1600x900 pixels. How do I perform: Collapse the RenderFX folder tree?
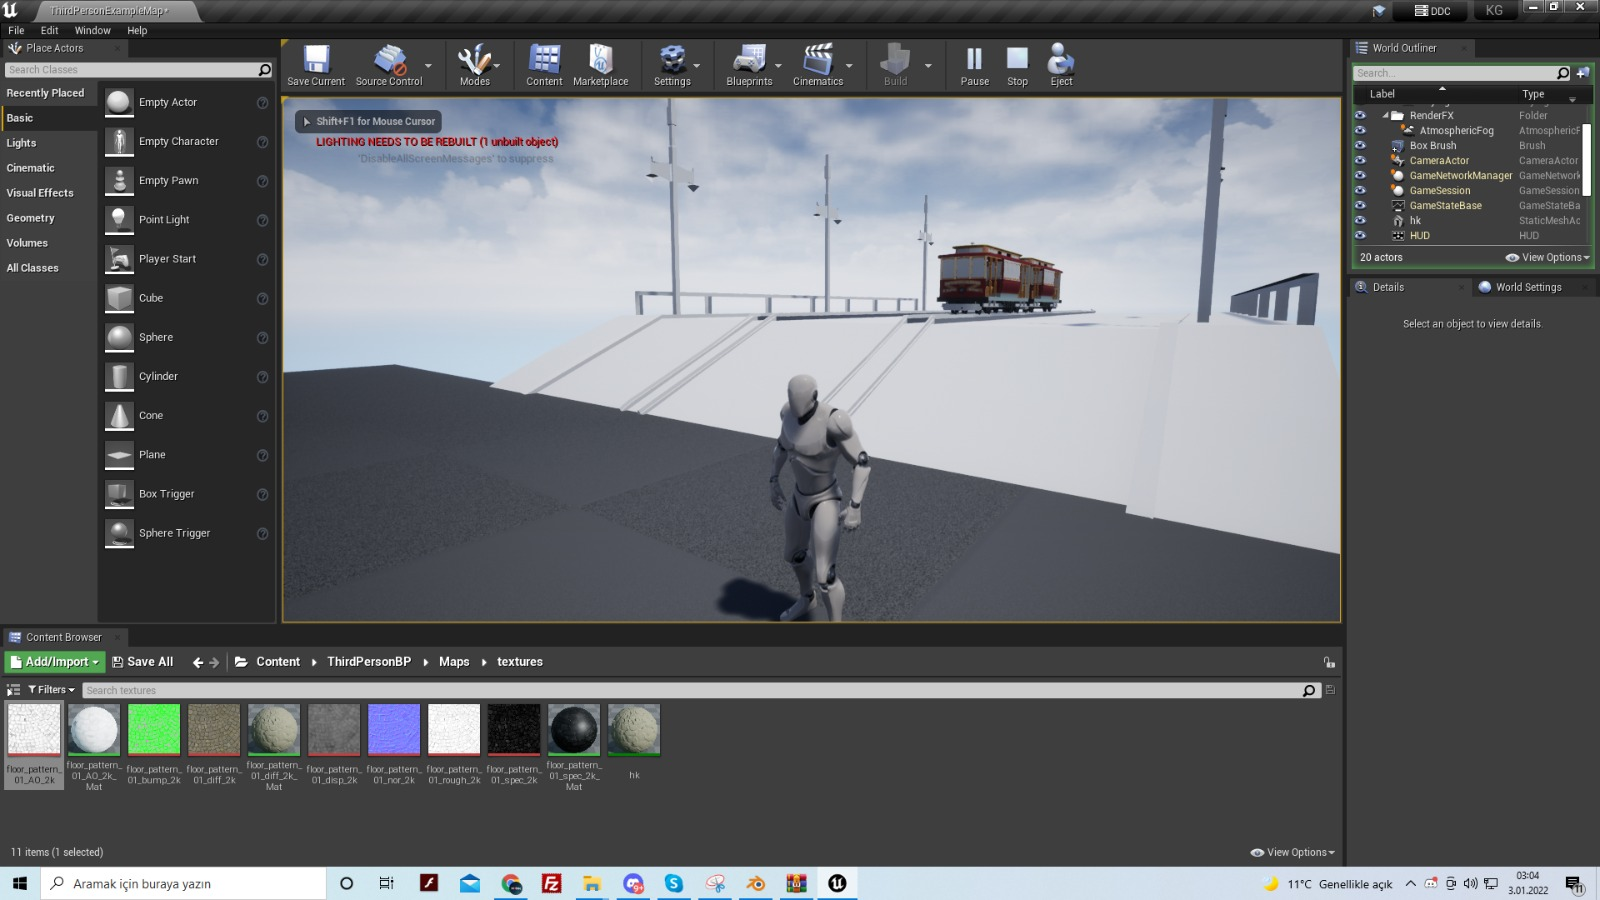1386,115
